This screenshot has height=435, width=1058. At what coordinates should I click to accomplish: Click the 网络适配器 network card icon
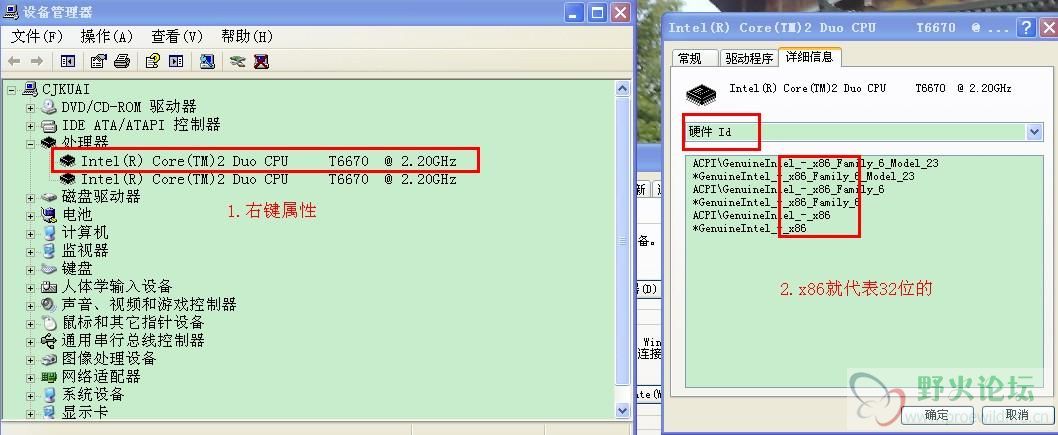pos(49,376)
